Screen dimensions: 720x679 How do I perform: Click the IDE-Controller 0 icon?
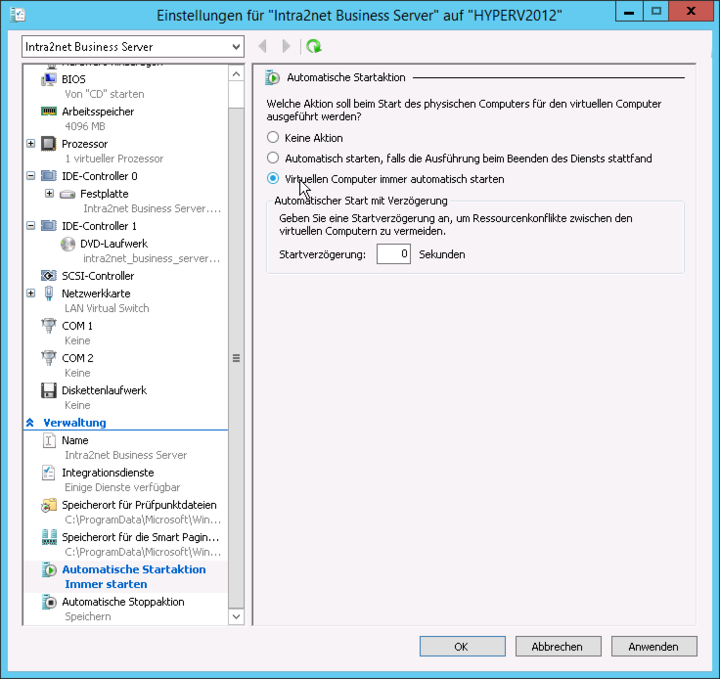pos(49,176)
